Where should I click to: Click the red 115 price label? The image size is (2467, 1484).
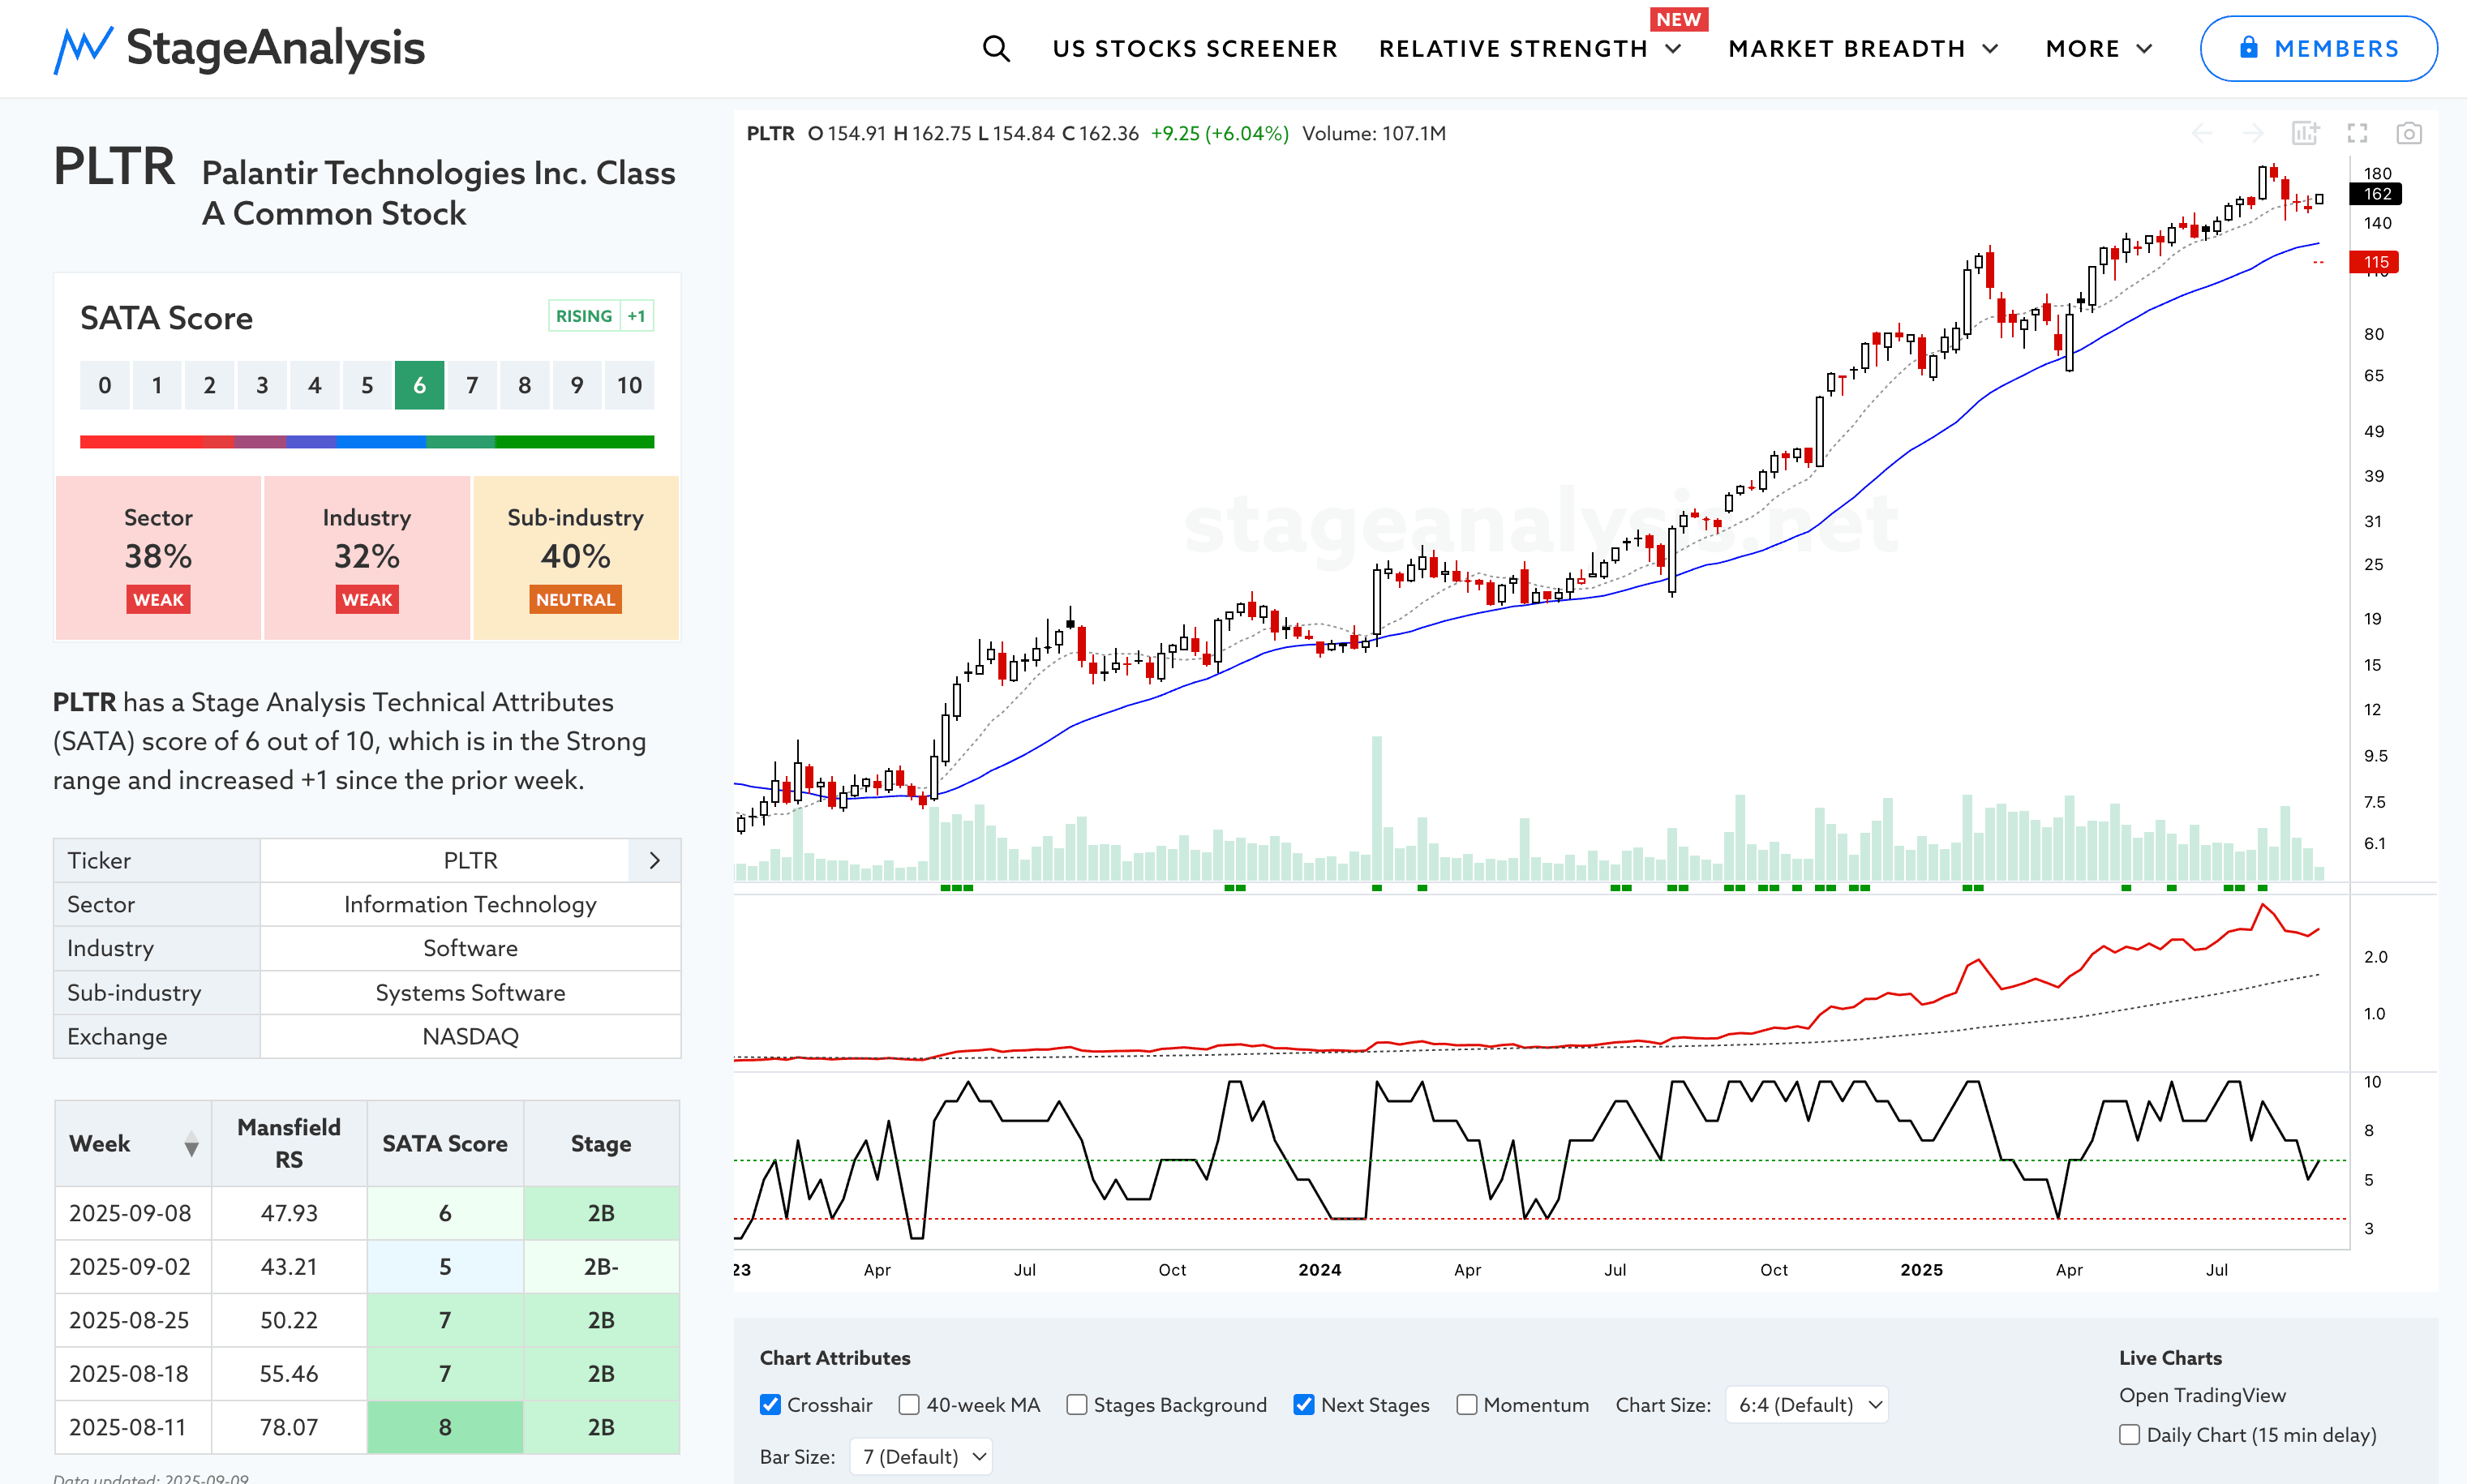tap(2375, 262)
